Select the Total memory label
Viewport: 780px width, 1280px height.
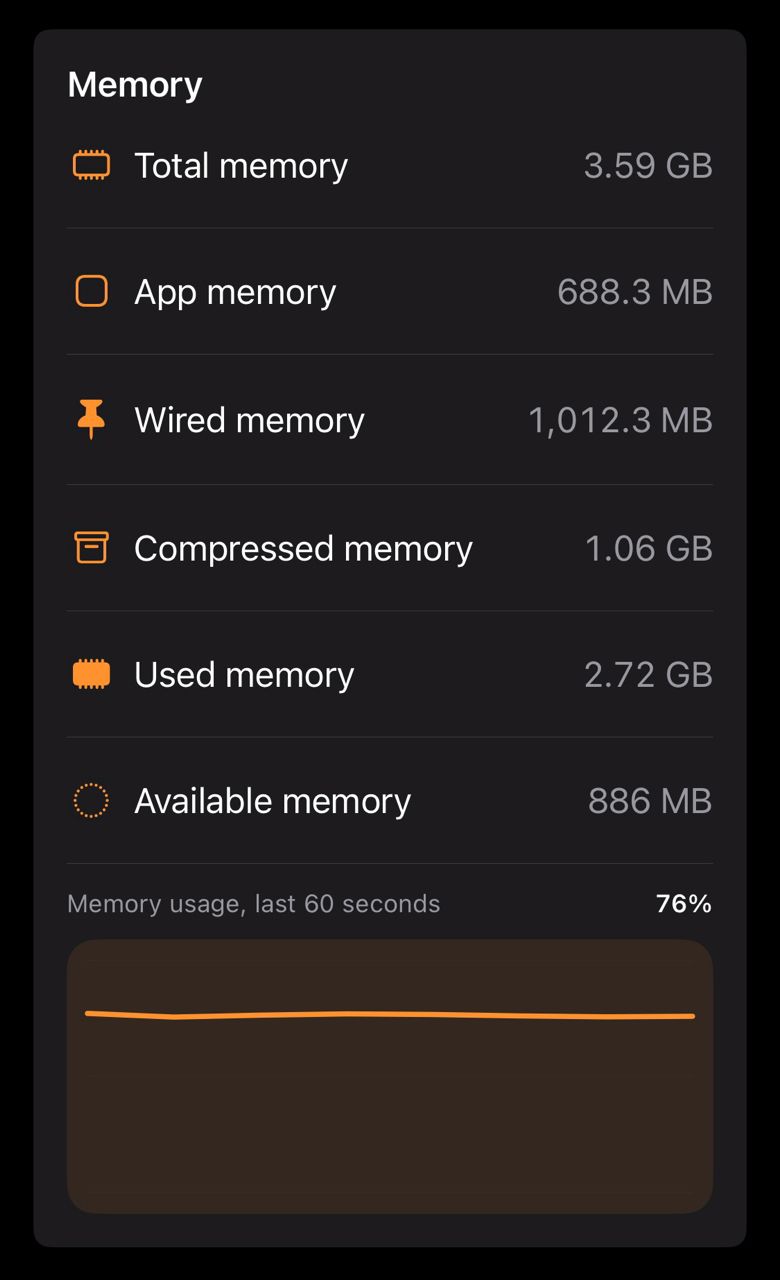[241, 165]
